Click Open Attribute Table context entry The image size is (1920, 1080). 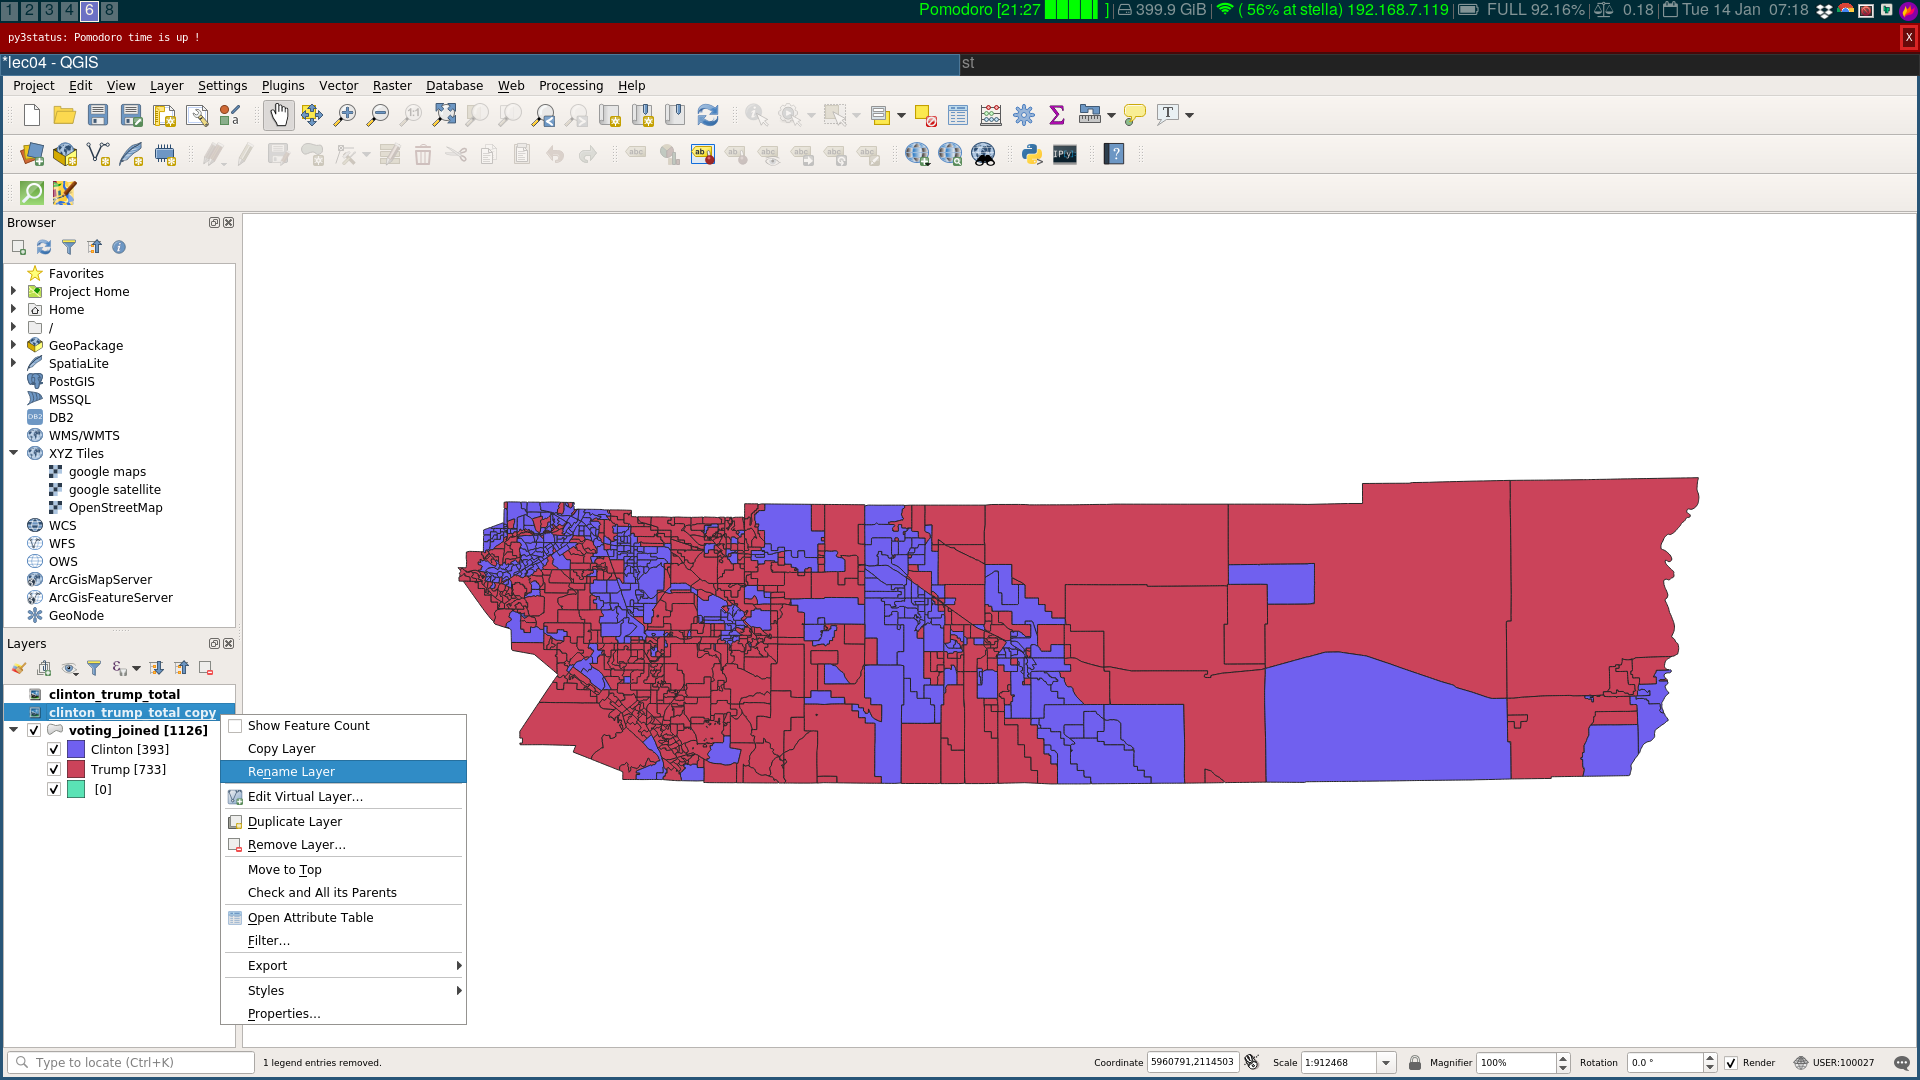click(310, 917)
